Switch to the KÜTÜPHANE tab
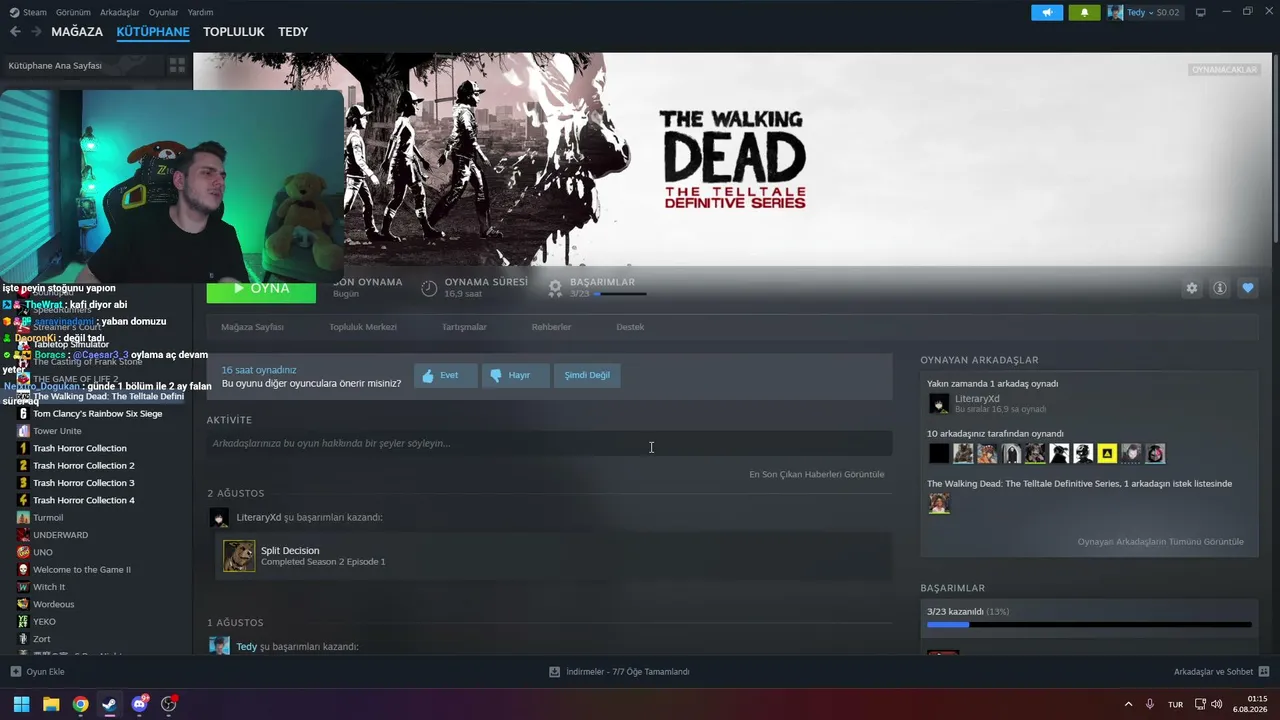Image resolution: width=1280 pixels, height=720 pixels. (x=153, y=32)
